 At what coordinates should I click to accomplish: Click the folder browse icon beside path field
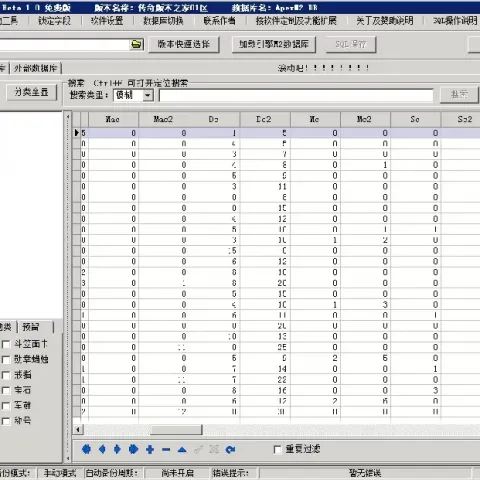136,44
